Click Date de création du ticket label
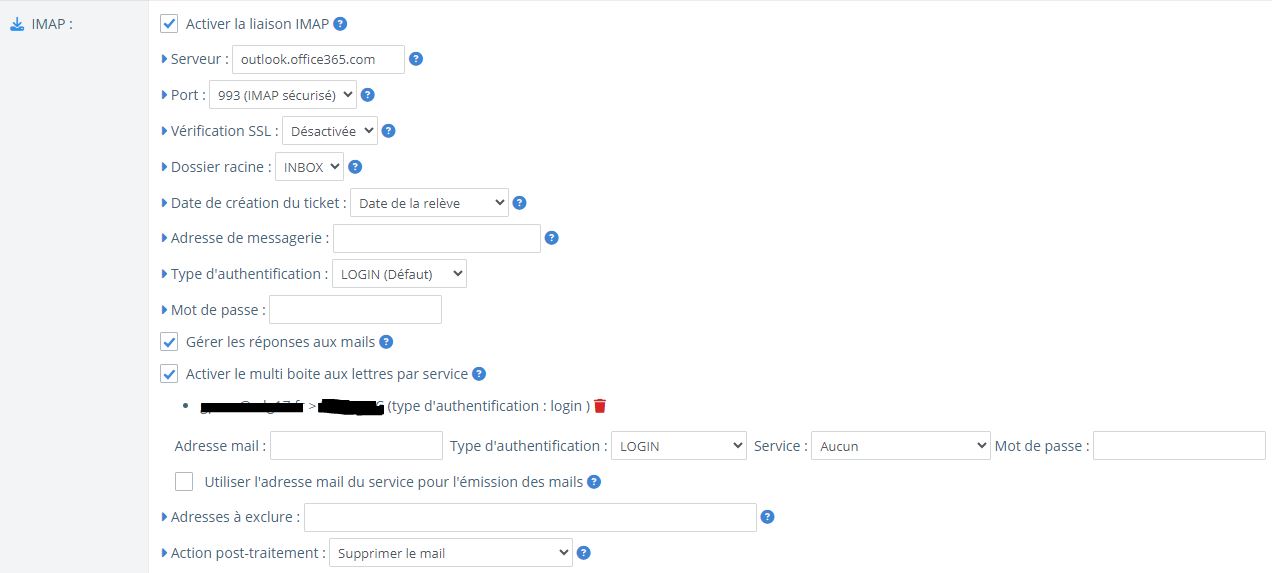Viewport: 1272px width, 573px height. (x=258, y=203)
